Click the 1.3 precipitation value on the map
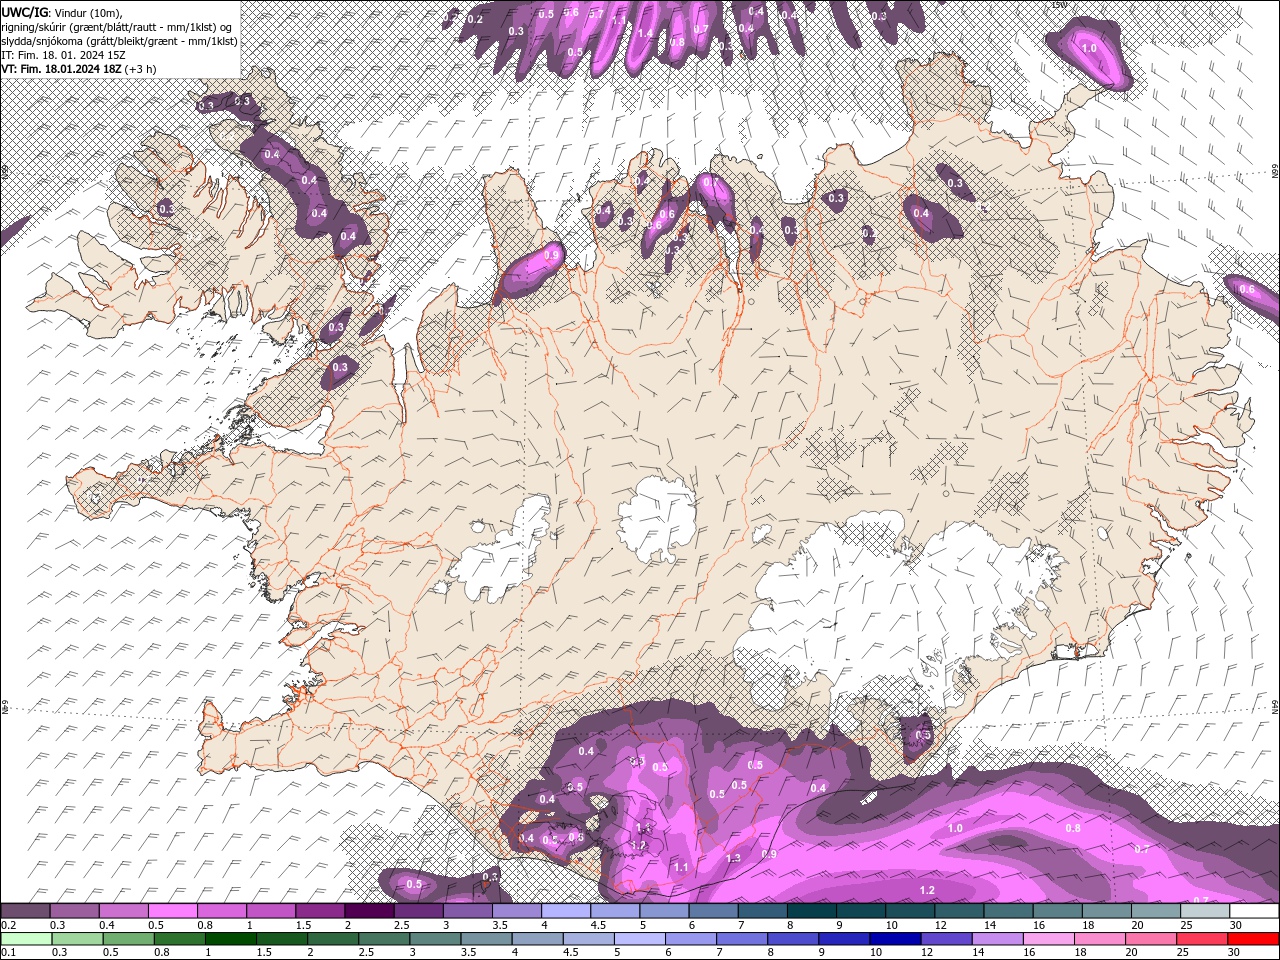The height and width of the screenshot is (960, 1280). tap(733, 858)
